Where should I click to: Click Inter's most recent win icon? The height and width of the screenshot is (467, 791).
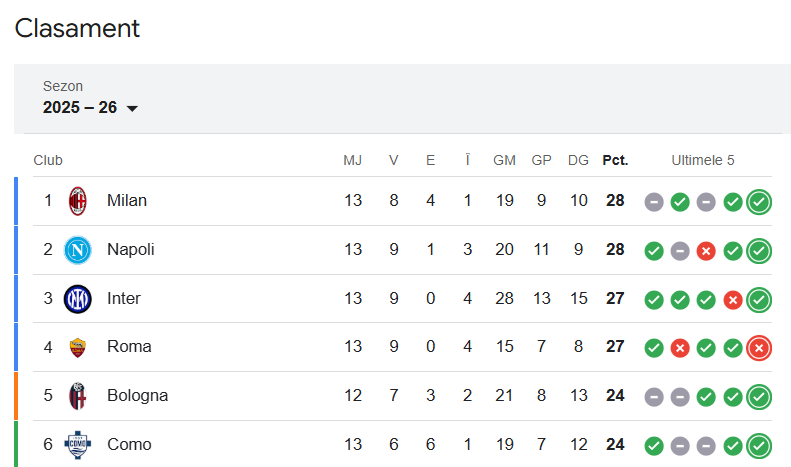759,298
